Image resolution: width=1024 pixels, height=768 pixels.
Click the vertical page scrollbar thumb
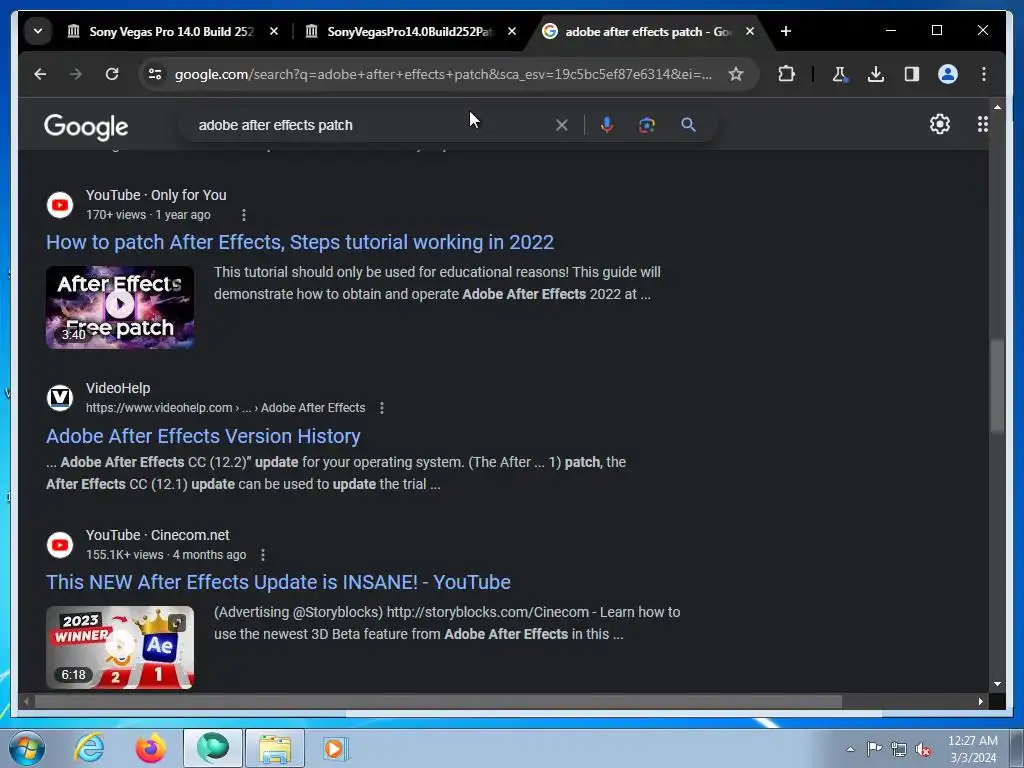point(996,387)
